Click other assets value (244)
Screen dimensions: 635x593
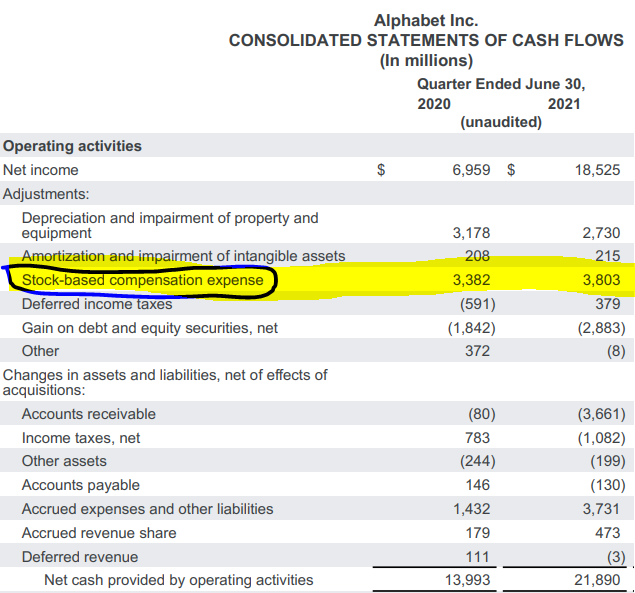coord(477,461)
